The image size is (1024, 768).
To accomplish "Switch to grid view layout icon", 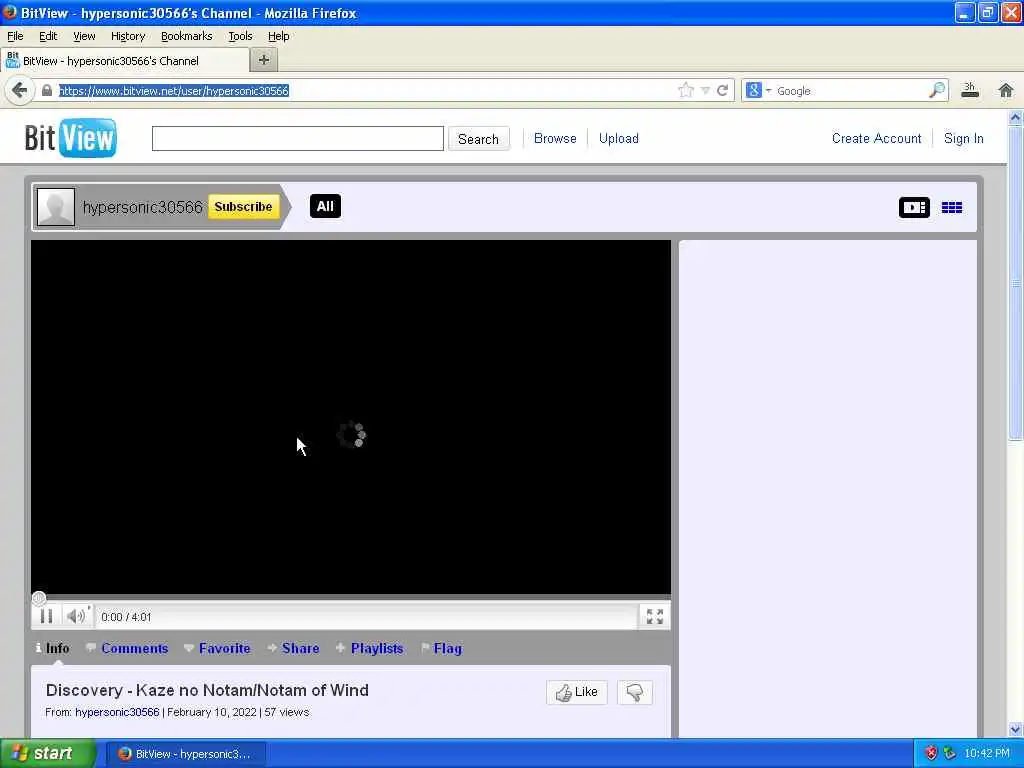I will [x=952, y=207].
